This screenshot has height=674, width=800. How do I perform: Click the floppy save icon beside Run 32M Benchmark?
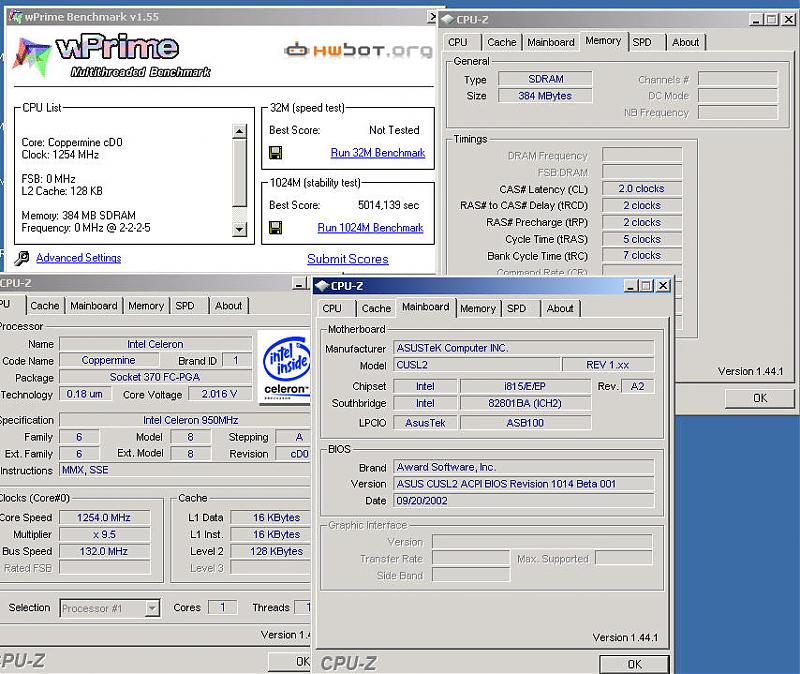point(276,153)
